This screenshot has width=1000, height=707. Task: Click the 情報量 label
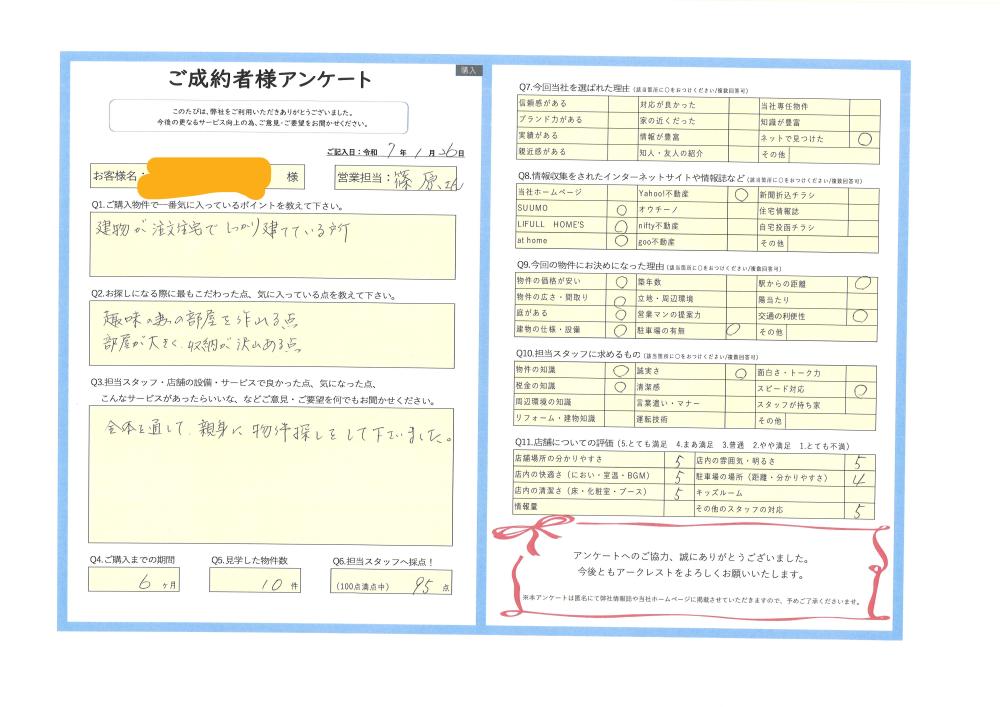click(x=526, y=507)
